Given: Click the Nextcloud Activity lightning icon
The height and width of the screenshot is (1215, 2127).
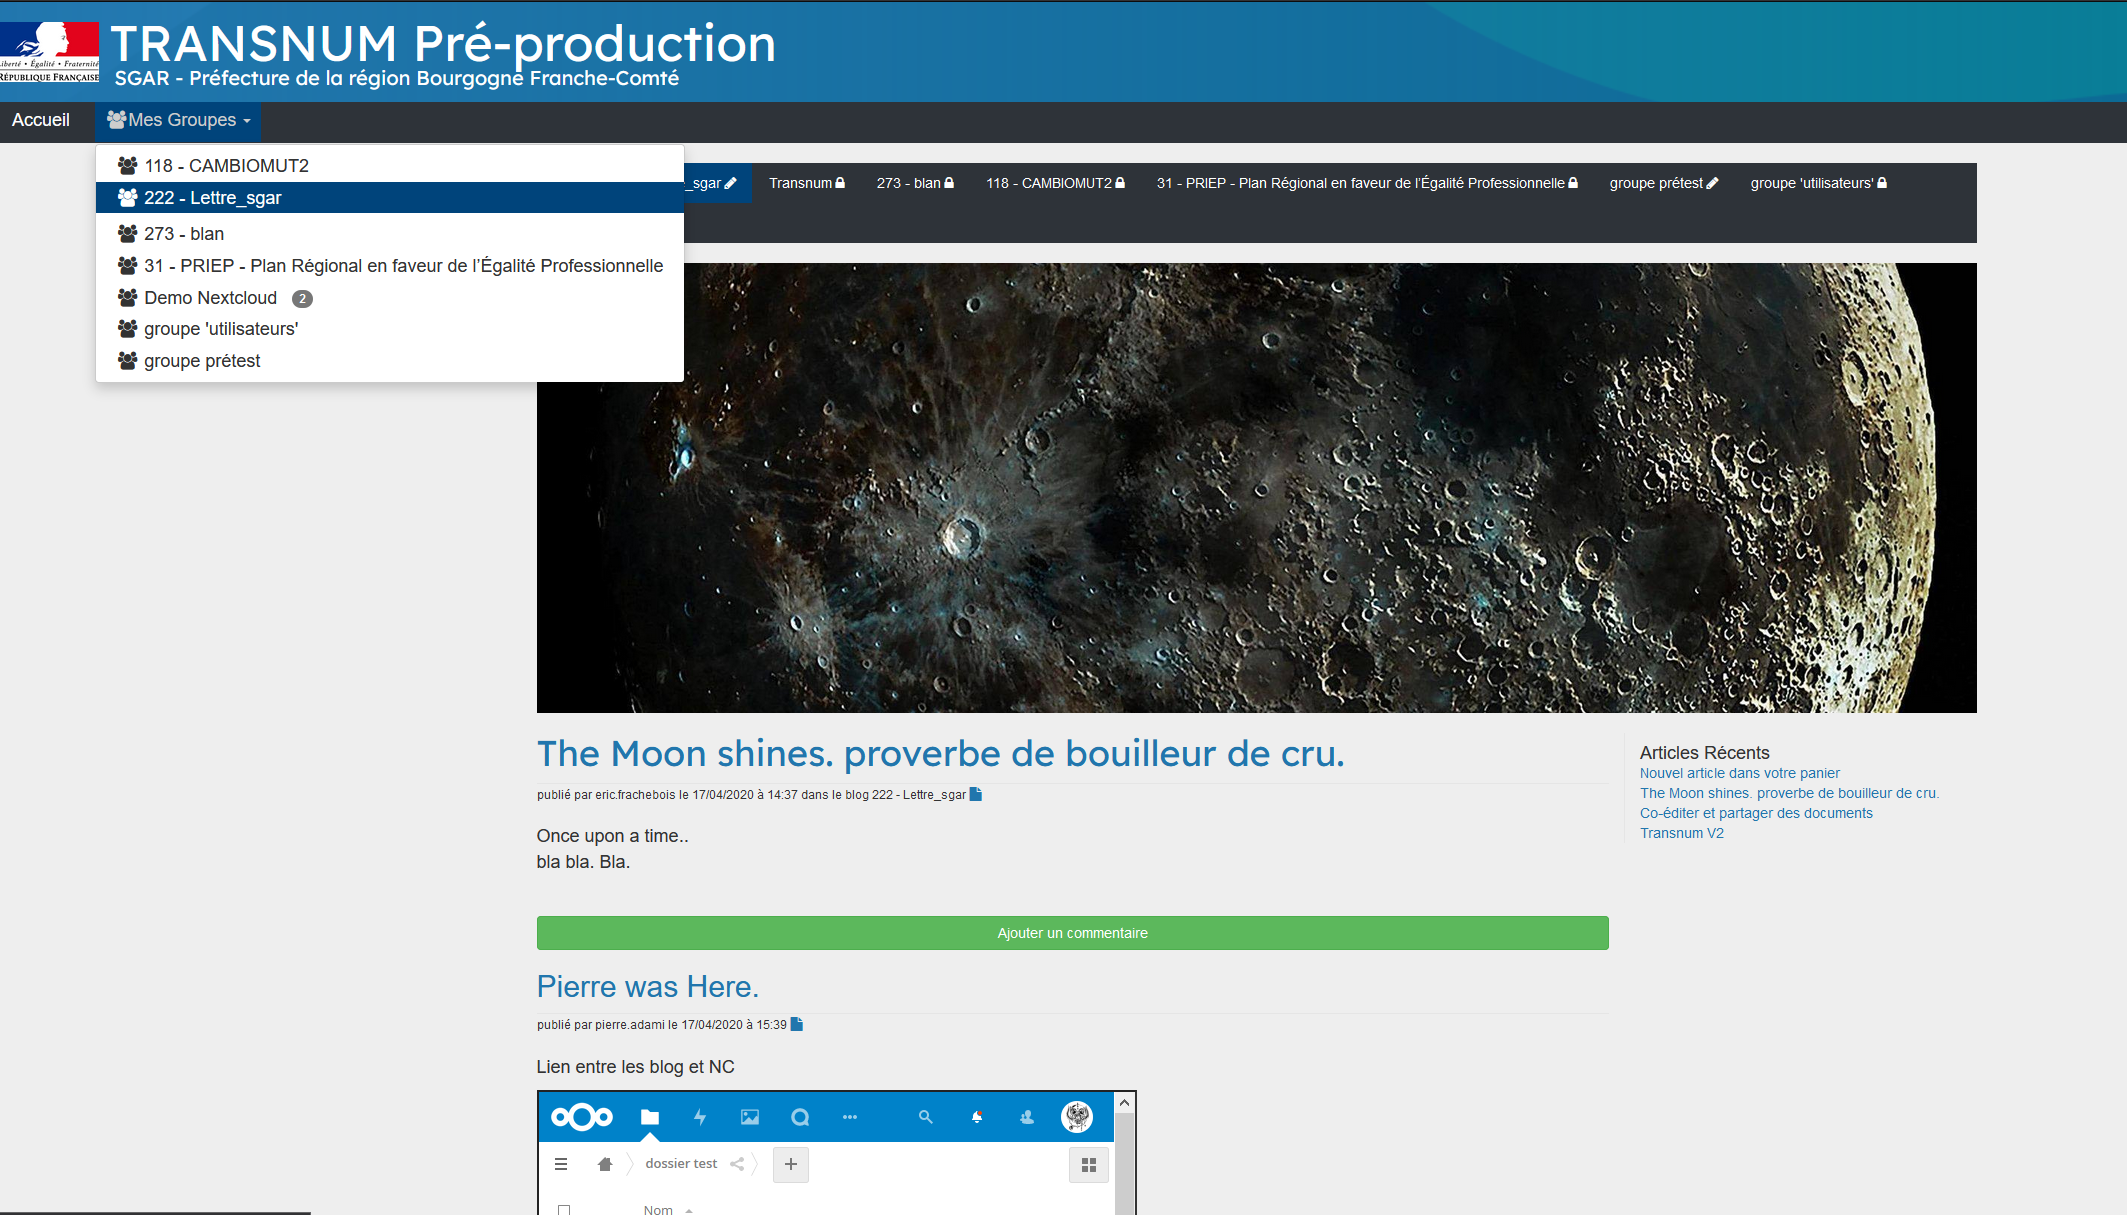Looking at the screenshot, I should click(x=700, y=1117).
